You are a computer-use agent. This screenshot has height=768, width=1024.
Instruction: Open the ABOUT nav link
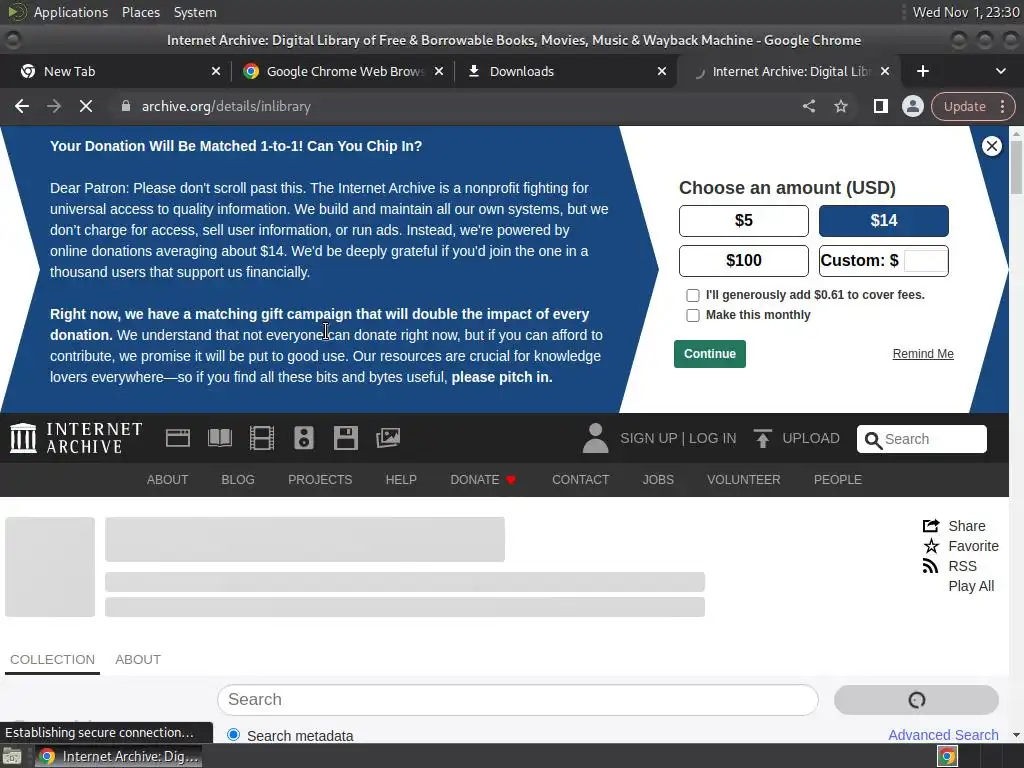(167, 479)
